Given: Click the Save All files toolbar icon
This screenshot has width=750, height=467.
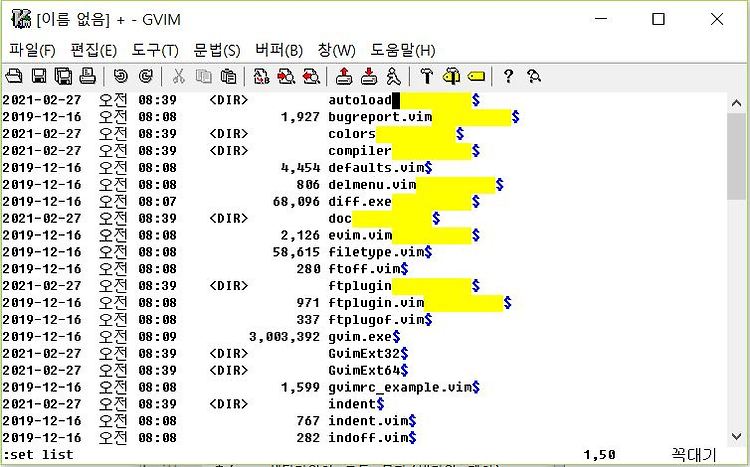Looking at the screenshot, I should click(x=63, y=76).
